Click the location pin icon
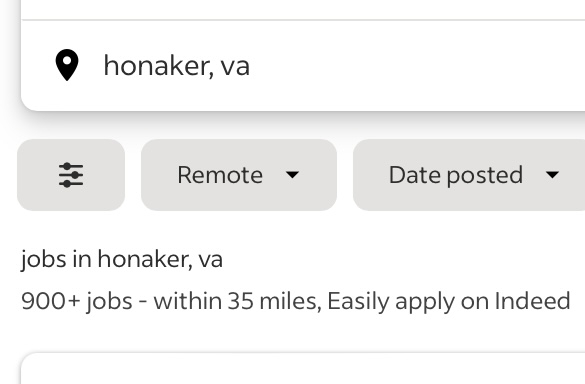 pyautogui.click(x=67, y=65)
